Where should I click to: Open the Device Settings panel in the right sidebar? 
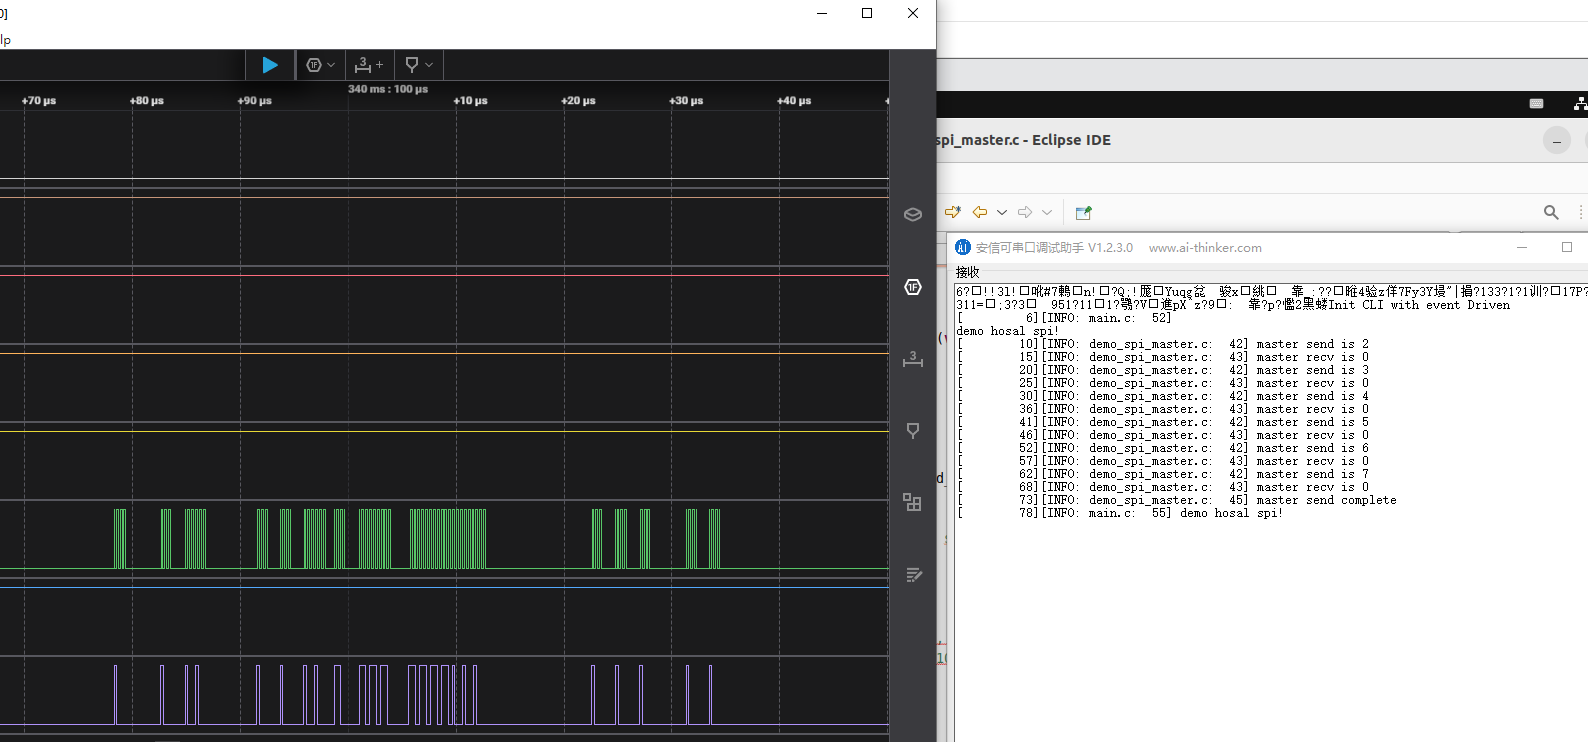point(913,215)
